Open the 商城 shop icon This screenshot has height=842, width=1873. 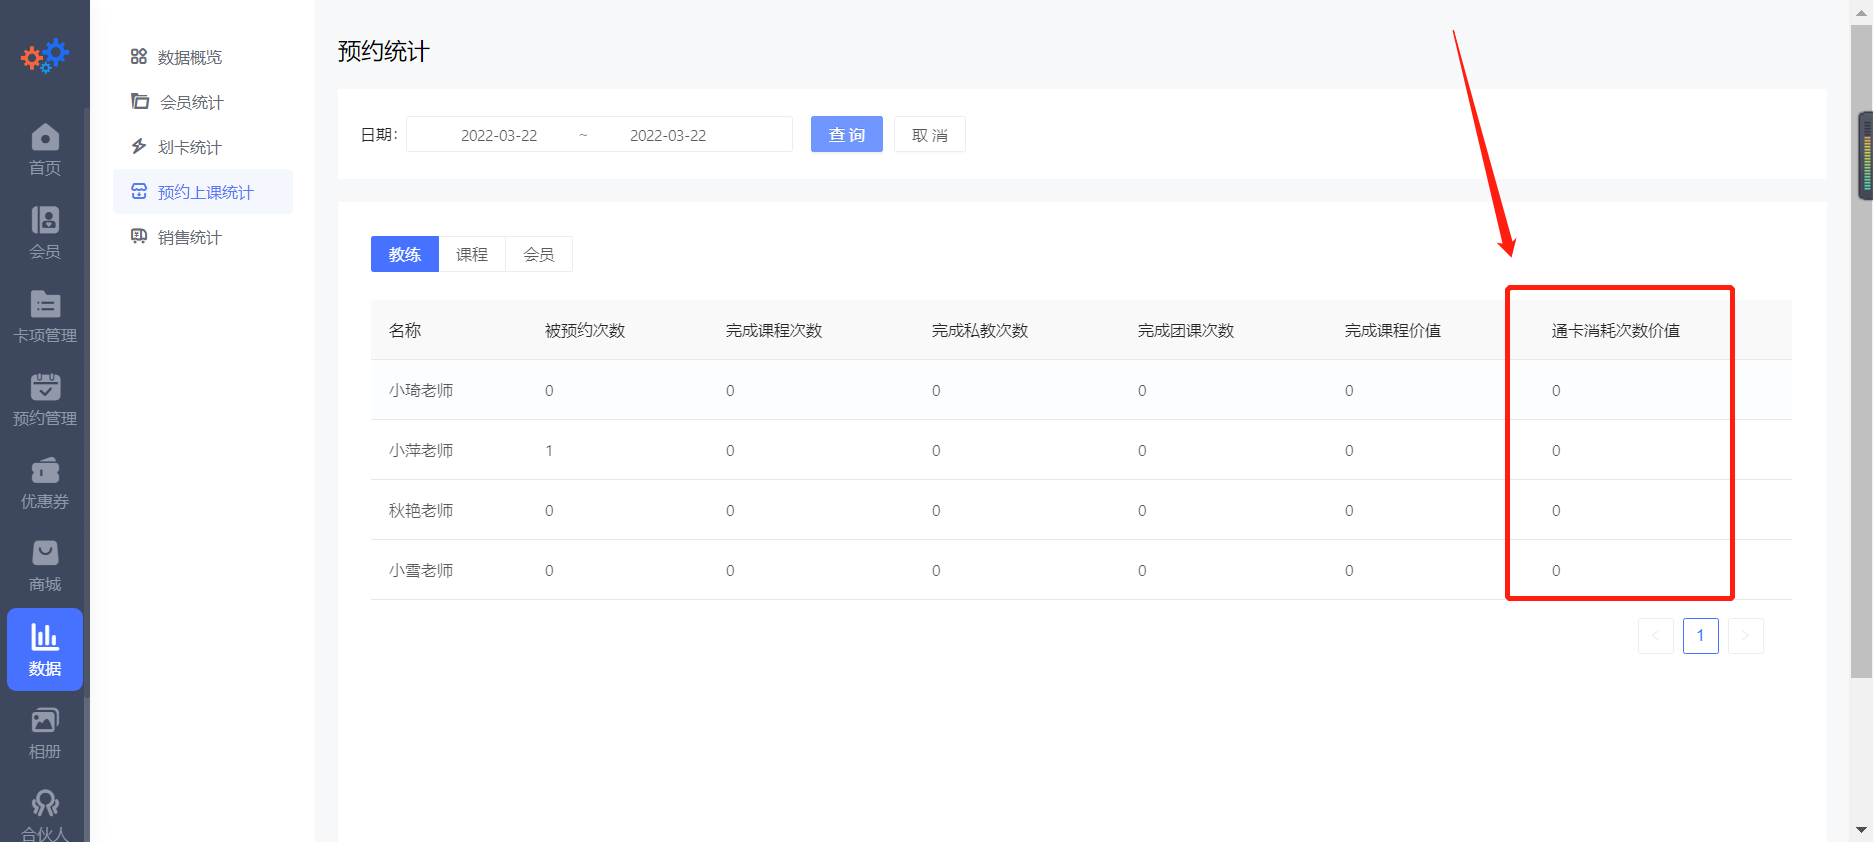click(45, 565)
